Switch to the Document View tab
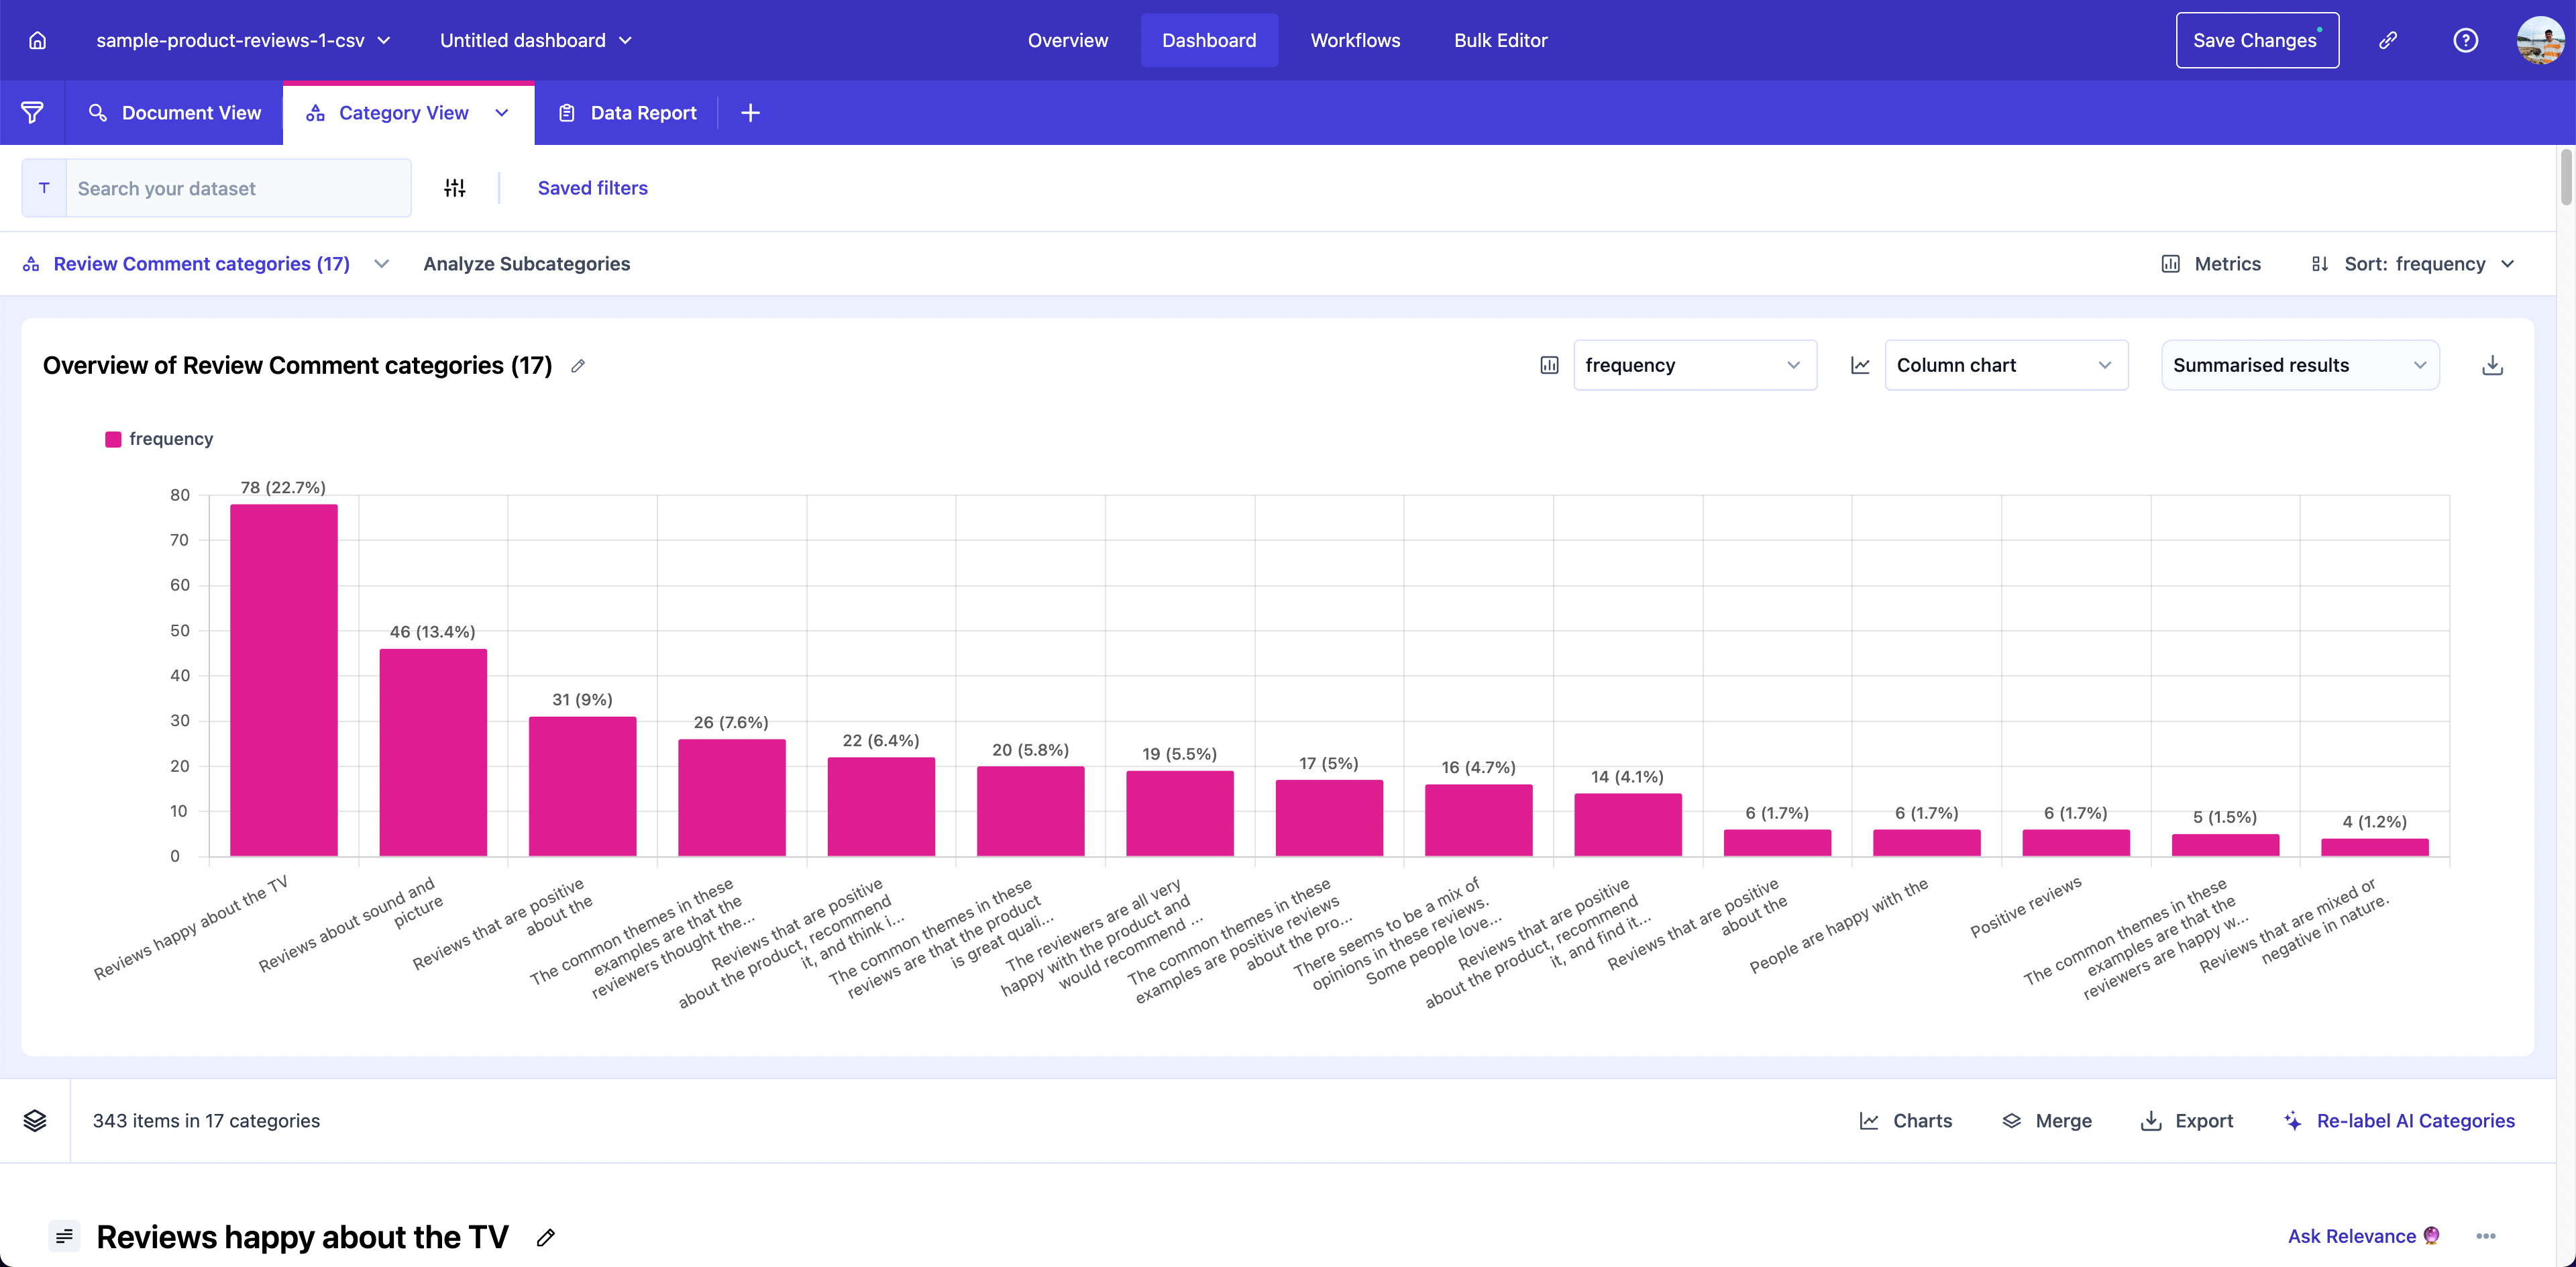 coord(175,113)
